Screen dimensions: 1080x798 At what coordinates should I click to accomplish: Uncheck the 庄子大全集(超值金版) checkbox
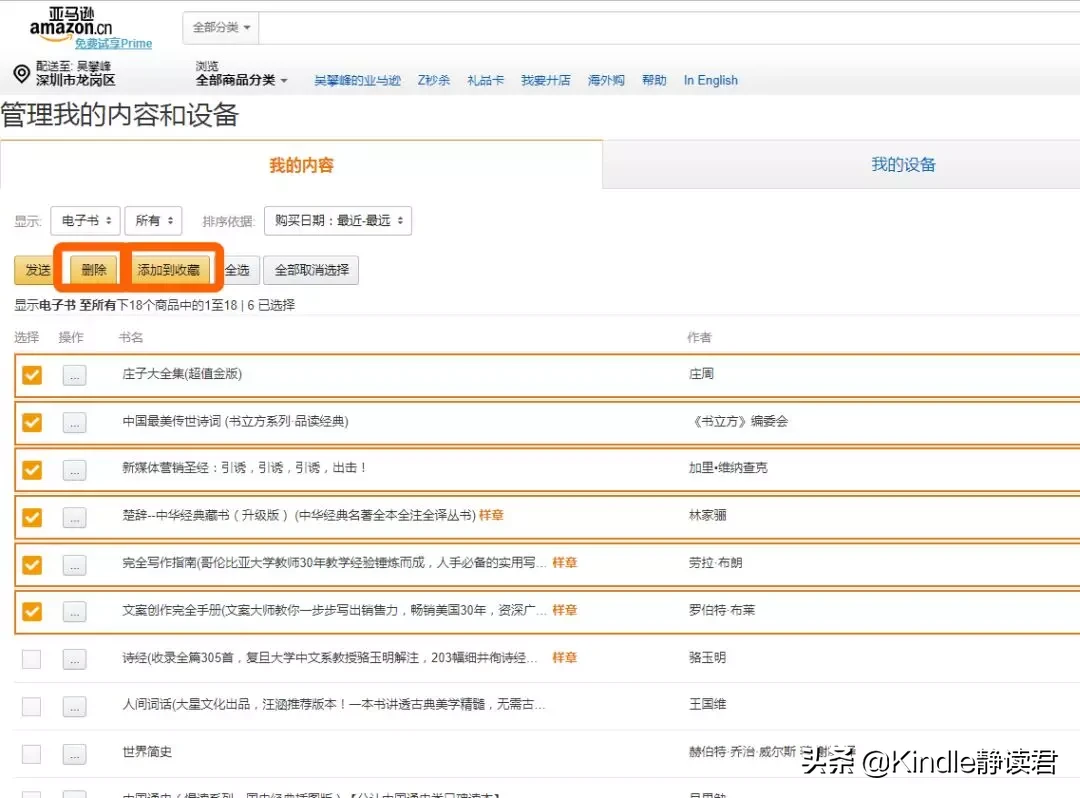[31, 375]
